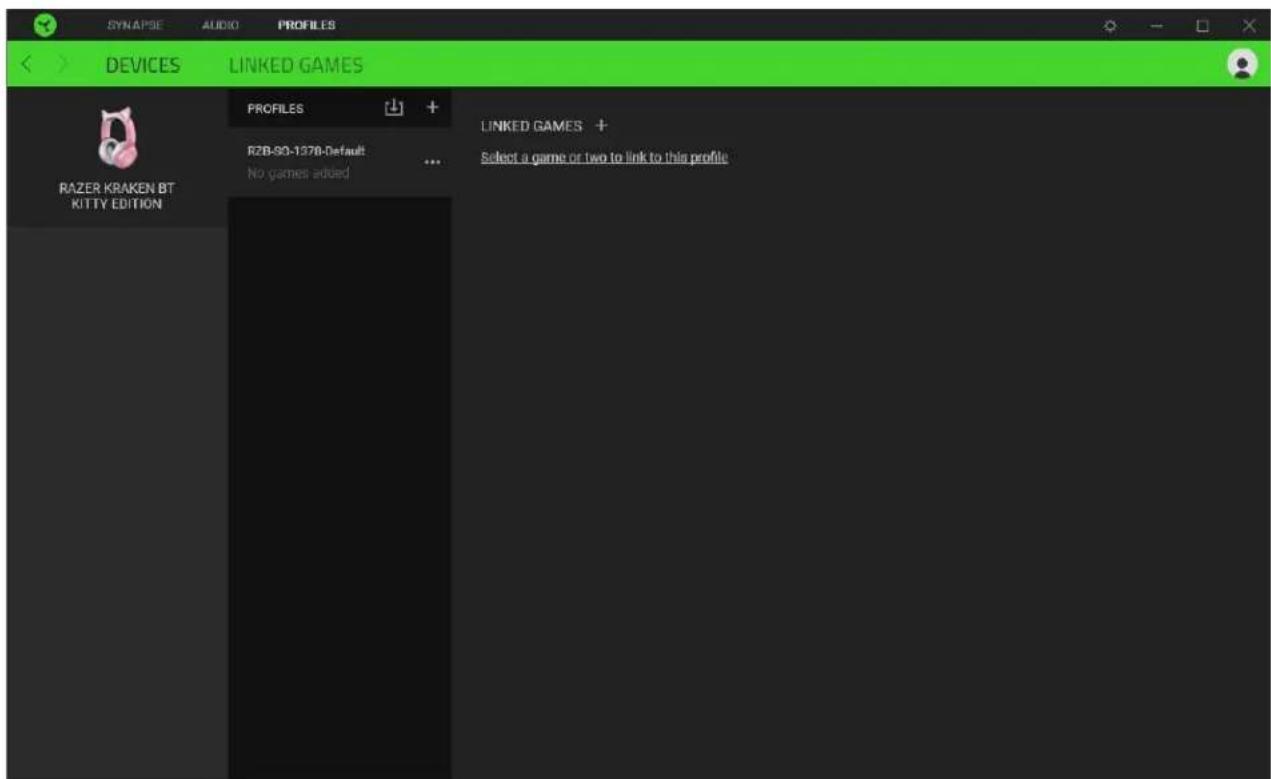The width and height of the screenshot is (1271, 779).
Task: Click the 'No games added' text
Action: pyautogui.click(x=299, y=174)
